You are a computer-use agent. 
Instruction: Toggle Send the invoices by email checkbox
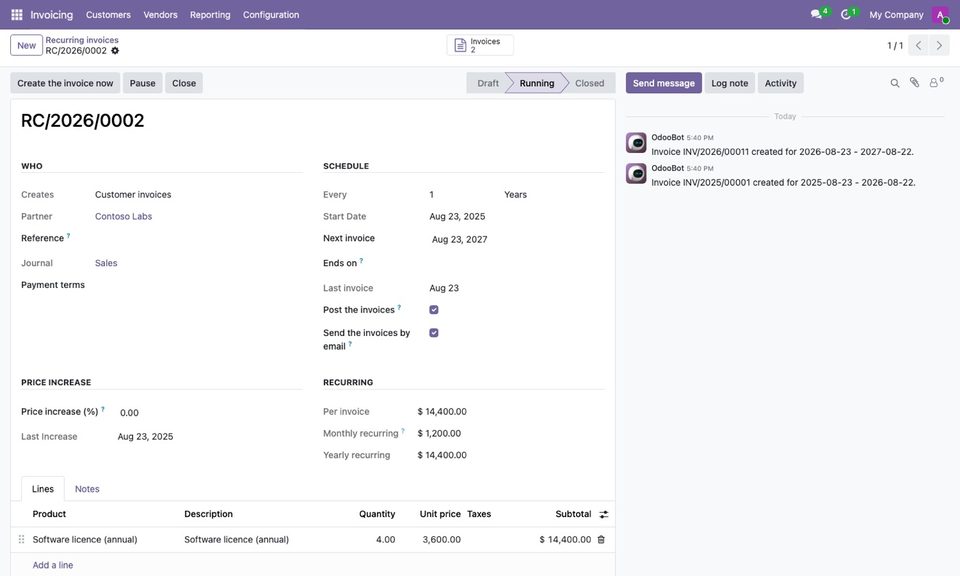433,333
